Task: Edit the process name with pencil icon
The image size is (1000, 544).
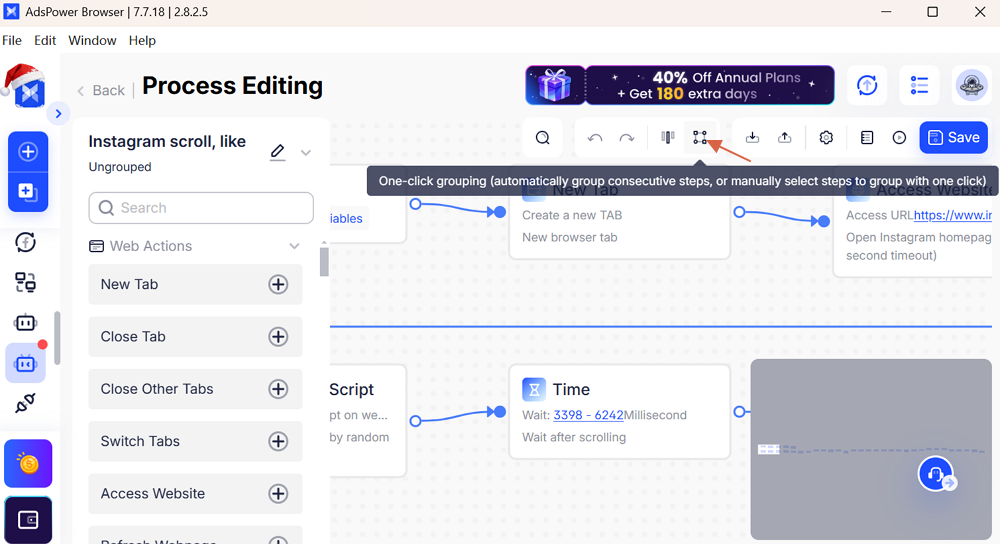Action: pyautogui.click(x=277, y=152)
